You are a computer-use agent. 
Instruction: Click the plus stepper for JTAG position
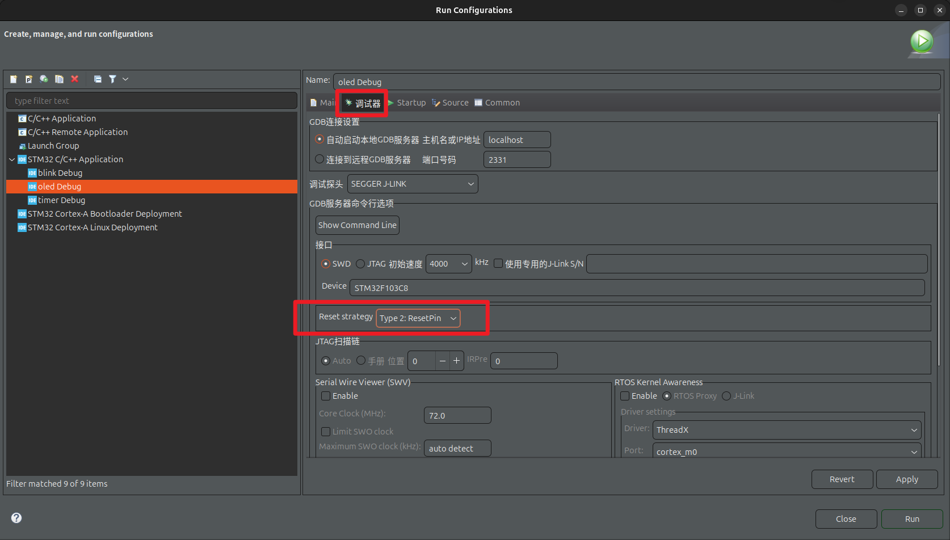[457, 361]
